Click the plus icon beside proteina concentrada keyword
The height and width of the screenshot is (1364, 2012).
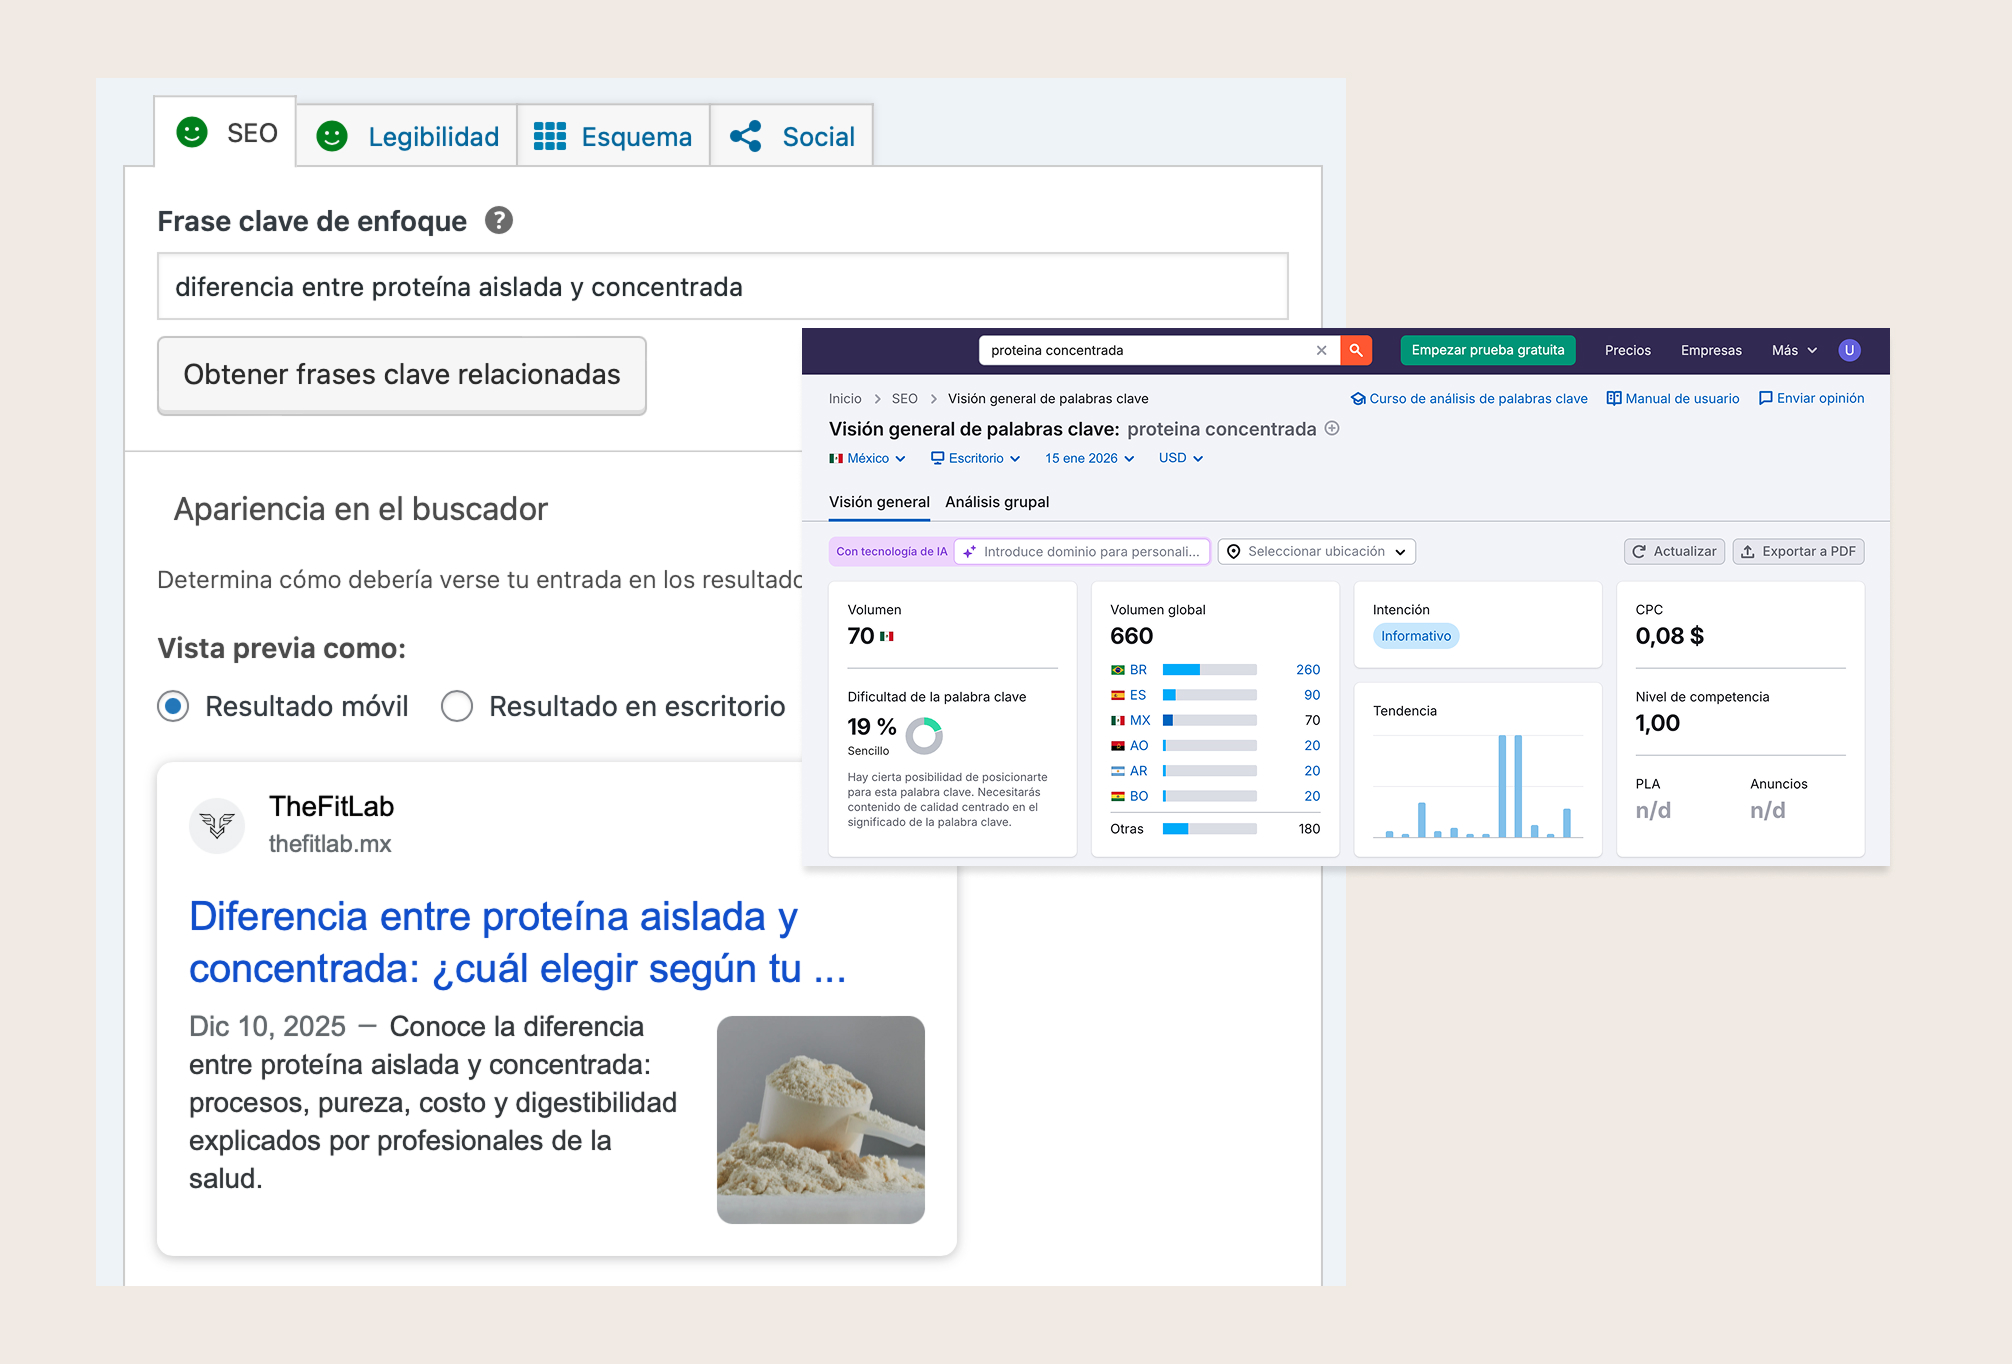[1332, 428]
